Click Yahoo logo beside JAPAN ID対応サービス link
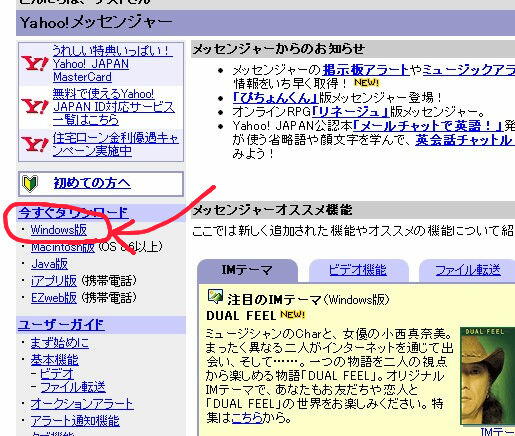 [35, 106]
